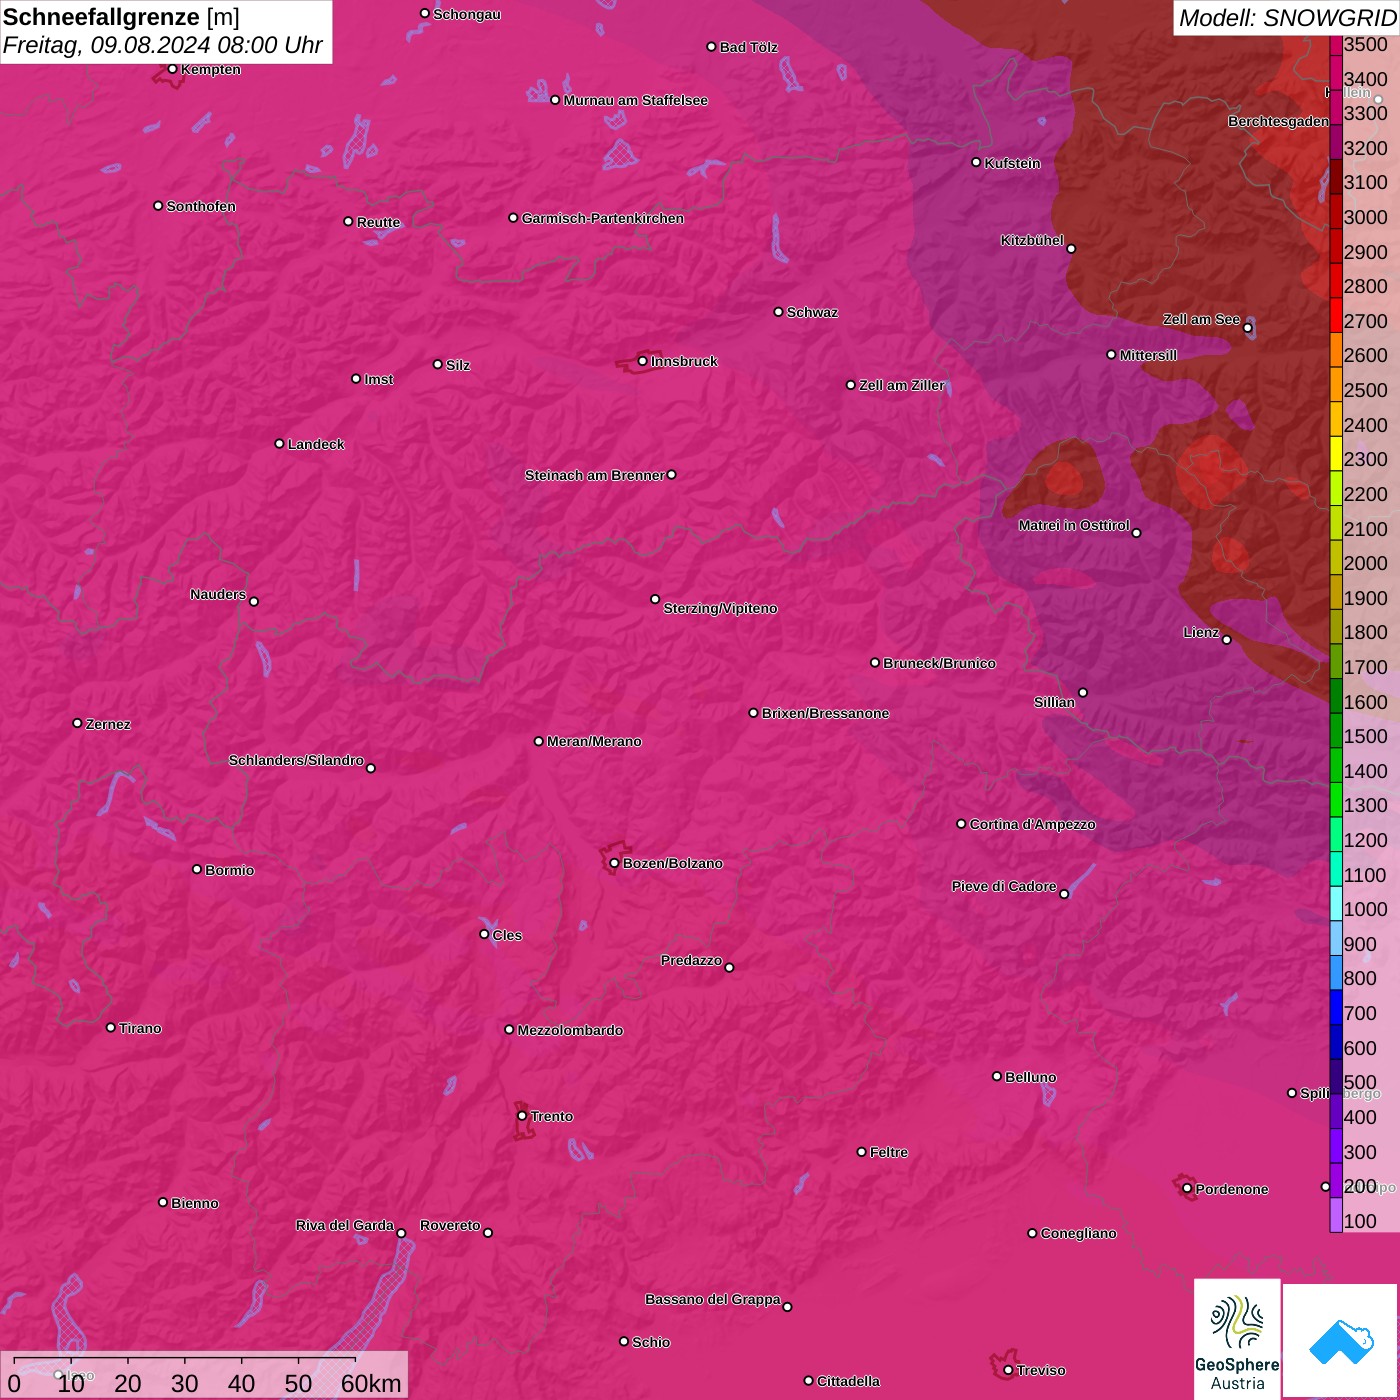The image size is (1400, 1400).
Task: Click the Bassano del Grappa label
Action: pos(713,1299)
